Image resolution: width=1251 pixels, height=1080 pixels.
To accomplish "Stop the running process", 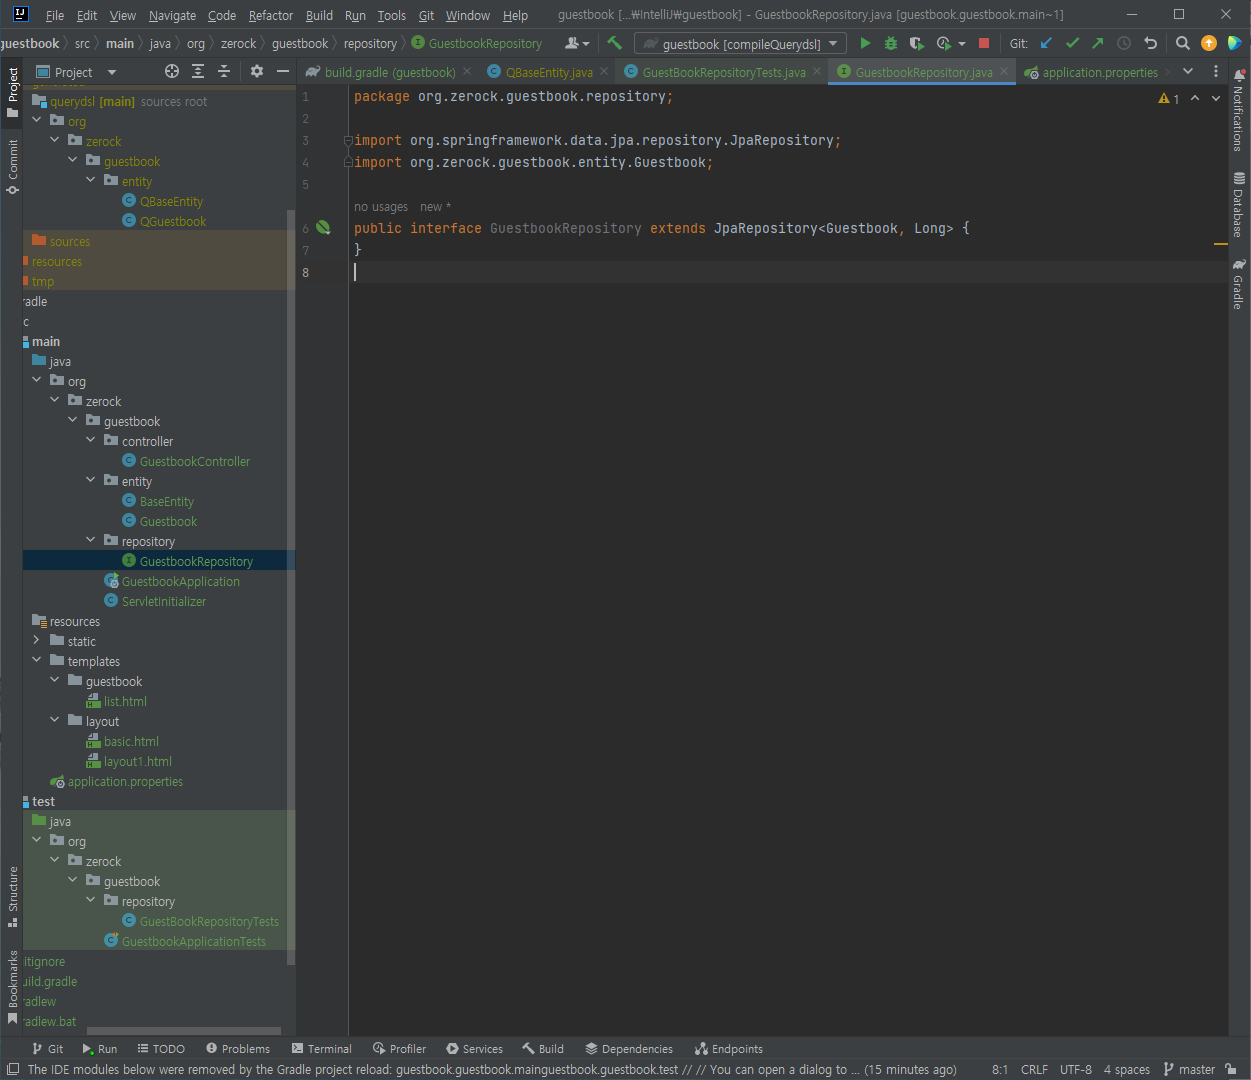I will 984,43.
